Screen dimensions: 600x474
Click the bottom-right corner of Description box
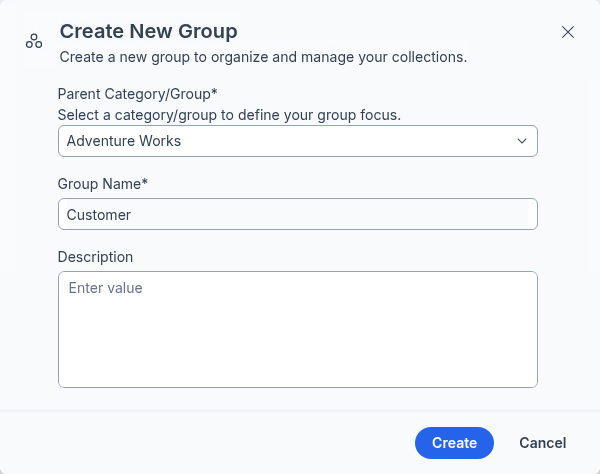click(x=531, y=380)
